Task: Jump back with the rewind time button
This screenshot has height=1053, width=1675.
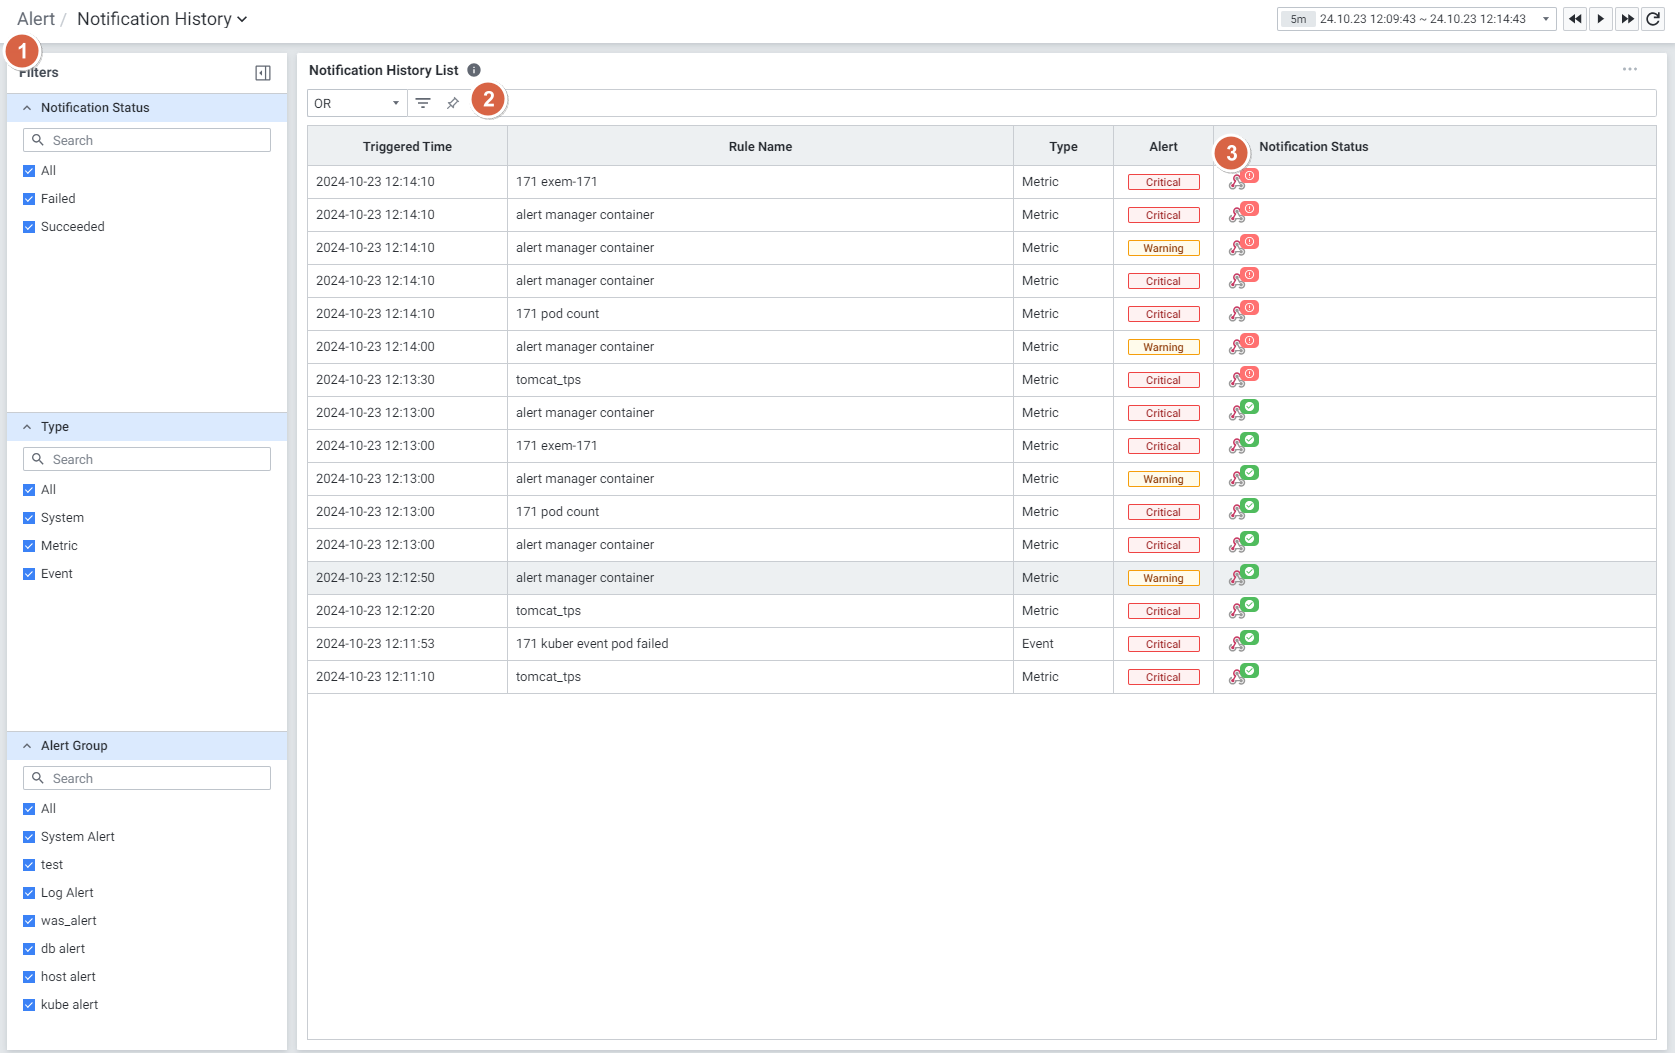Action: [1575, 19]
